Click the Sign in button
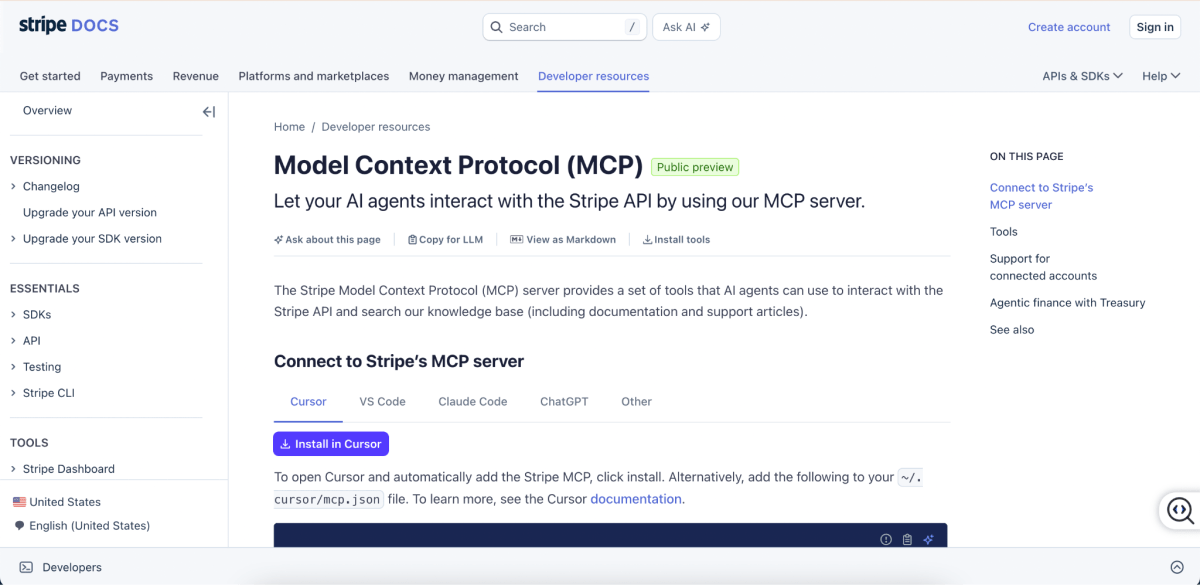This screenshot has height=585, width=1200. (x=1155, y=27)
